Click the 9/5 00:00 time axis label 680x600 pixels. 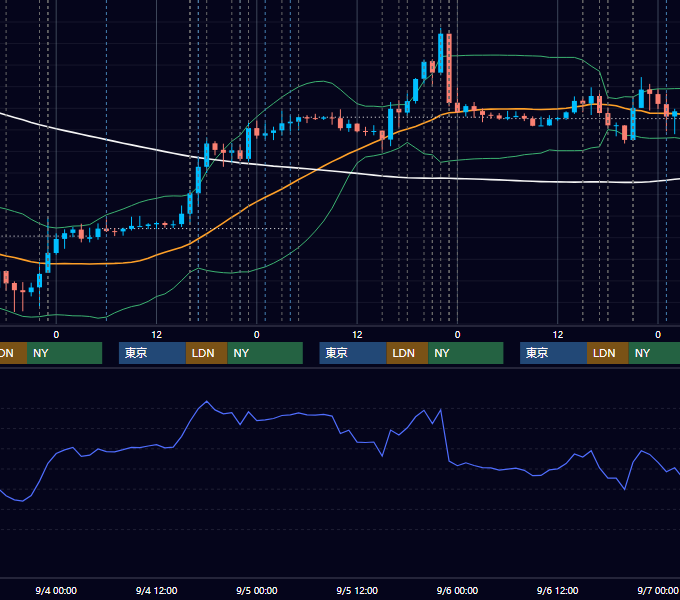(257, 590)
